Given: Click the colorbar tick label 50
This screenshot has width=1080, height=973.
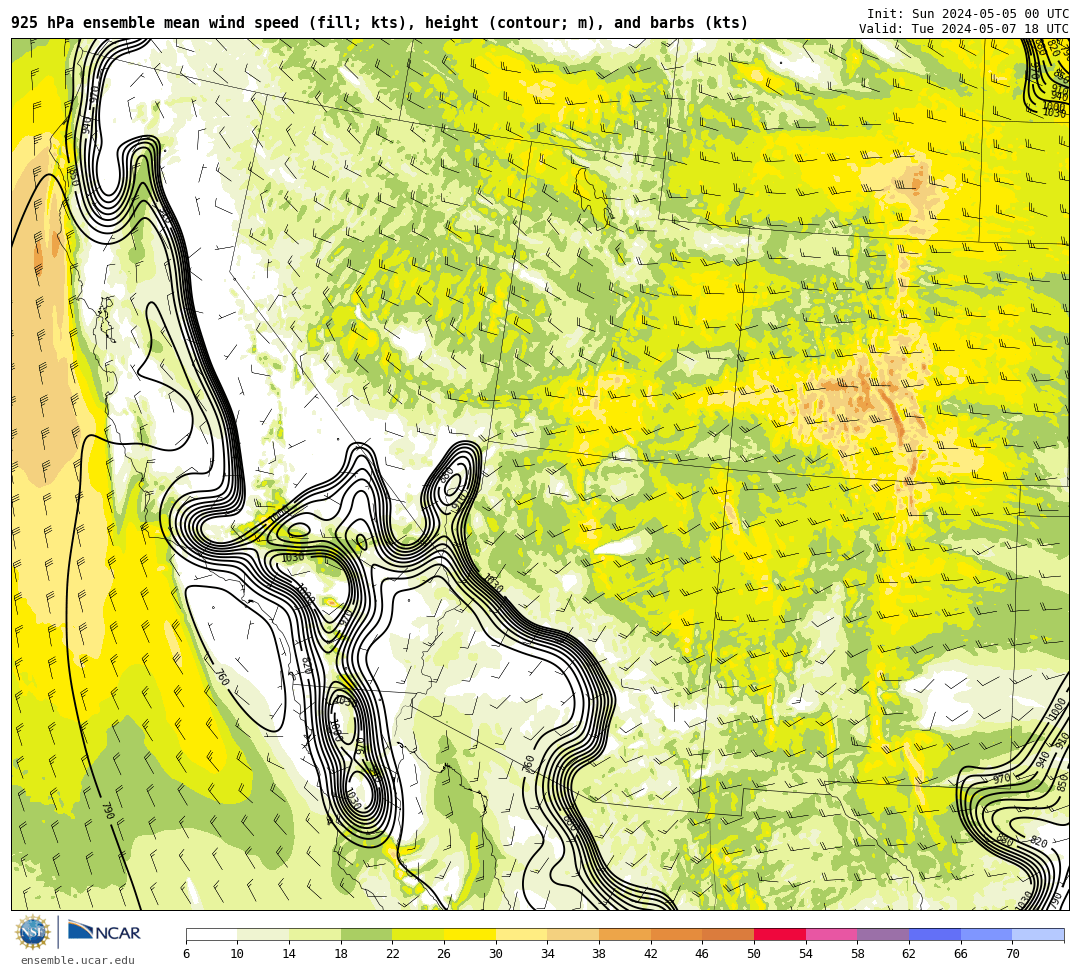Looking at the screenshot, I should pyautogui.click(x=754, y=954).
